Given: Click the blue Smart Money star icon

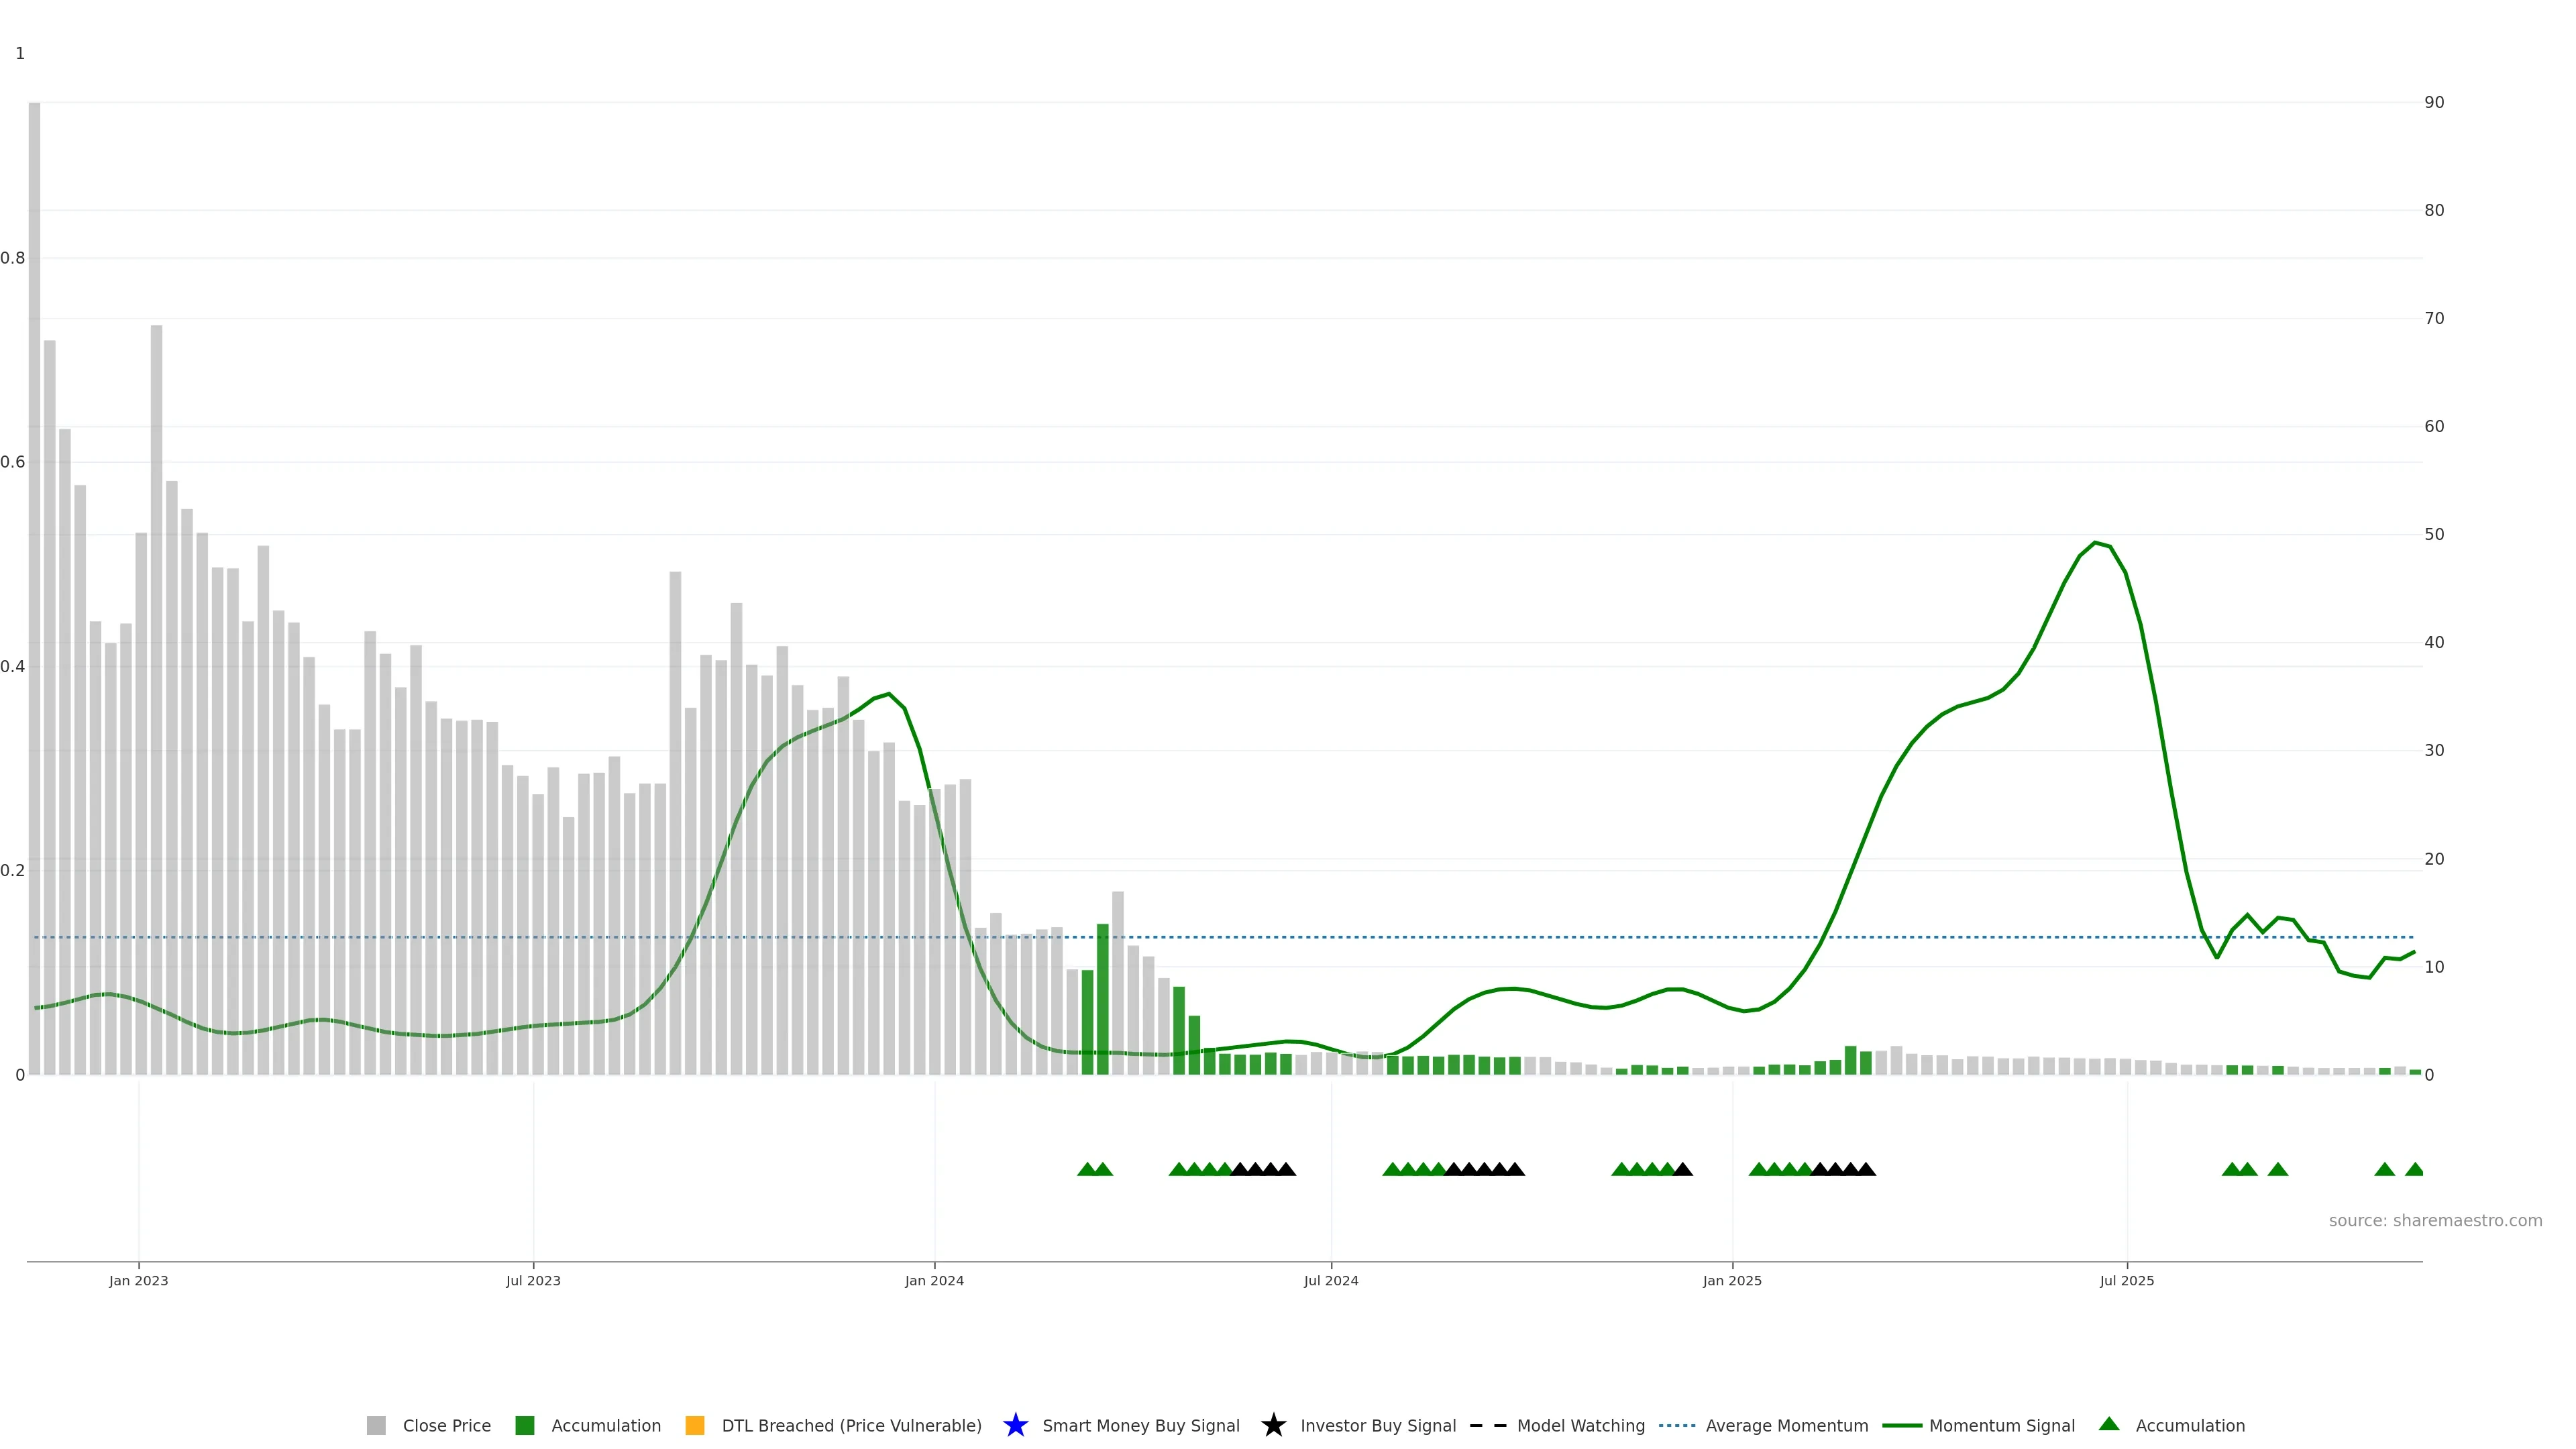Looking at the screenshot, I should click(x=1015, y=1426).
